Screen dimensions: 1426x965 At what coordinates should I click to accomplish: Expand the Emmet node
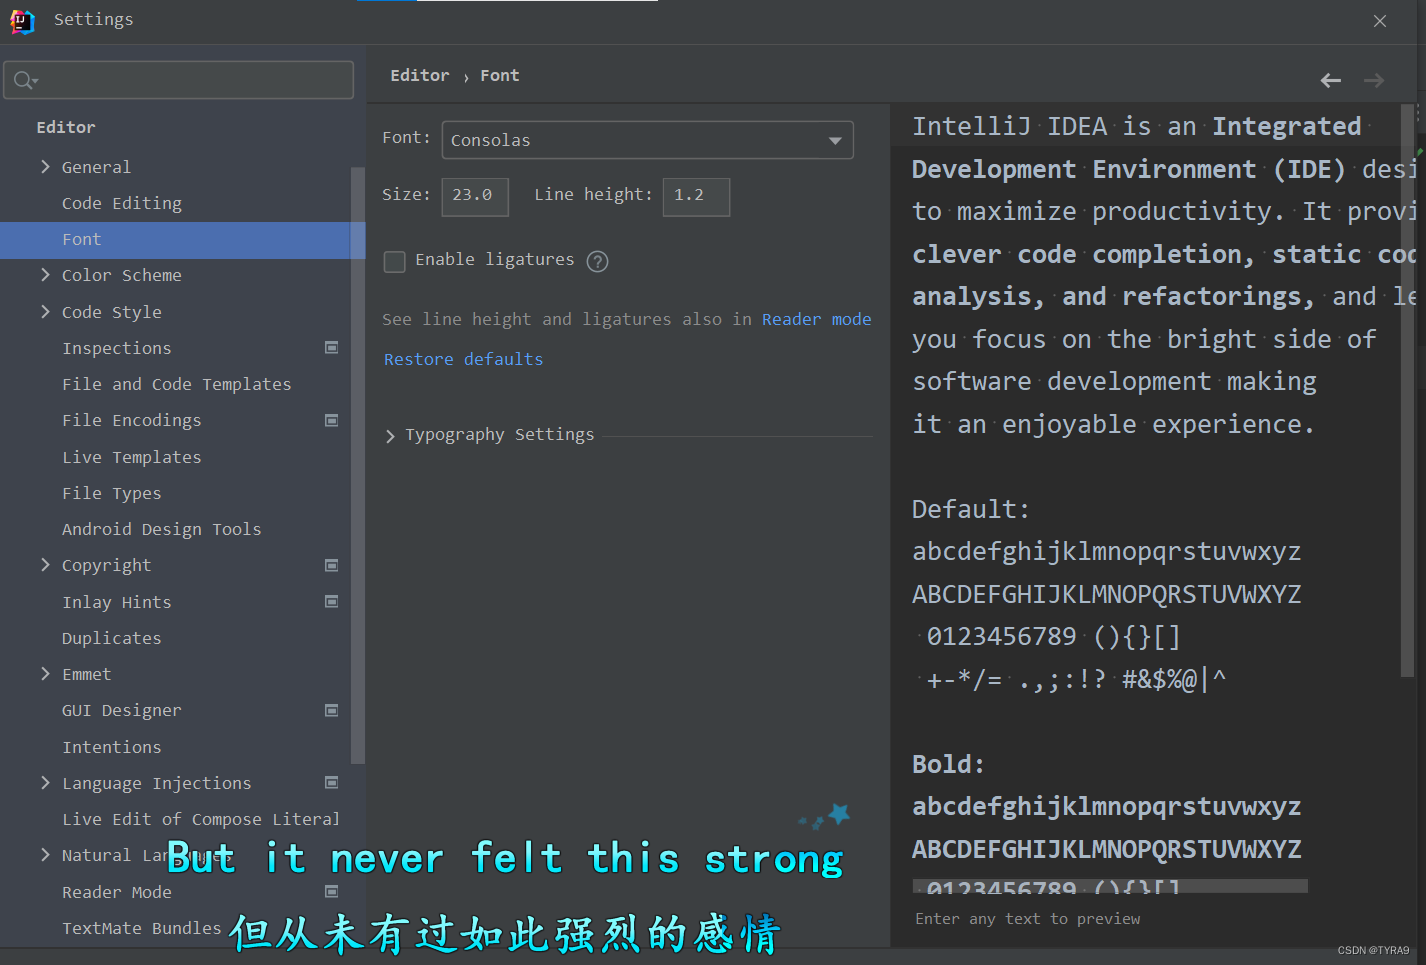[45, 674]
